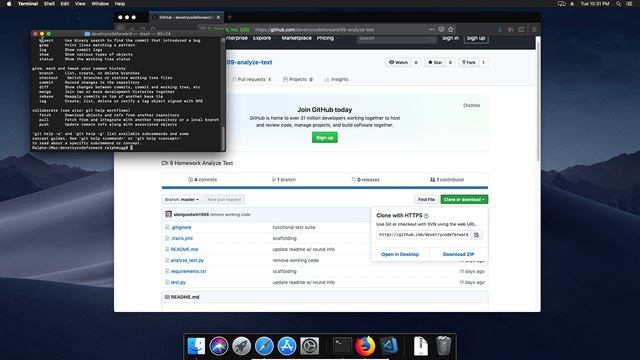Viewport: 640px width, 360px height.
Task: Open the Trash in the Dock
Action: pos(444,346)
